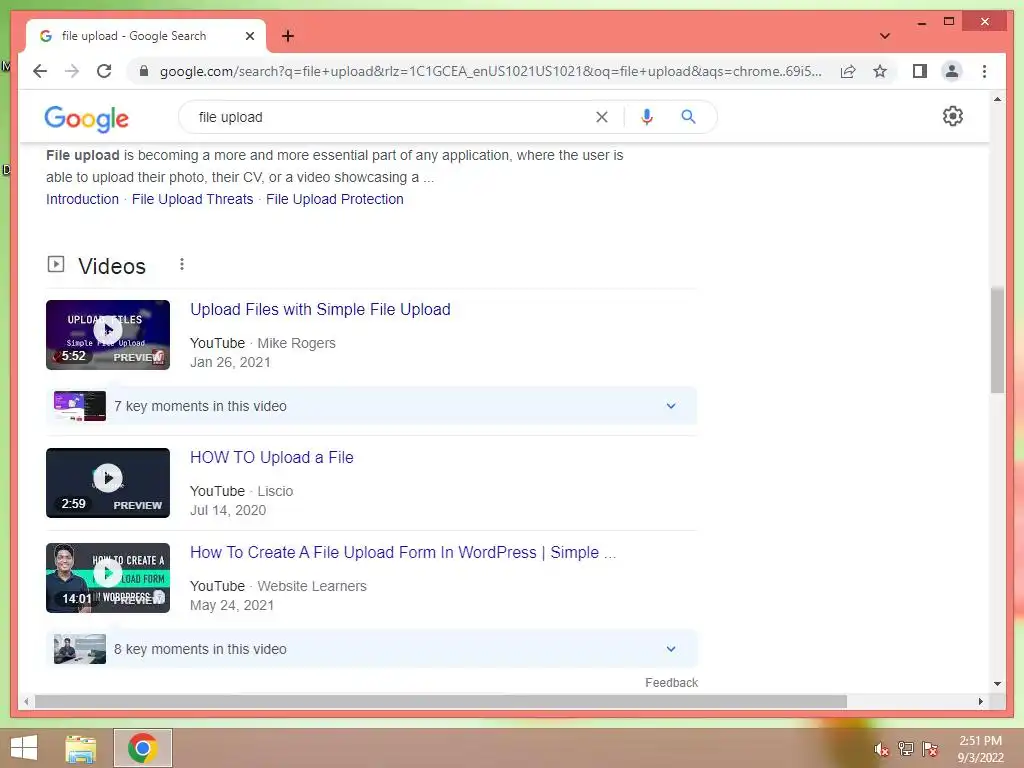Open a new tab with the plus button

point(288,36)
